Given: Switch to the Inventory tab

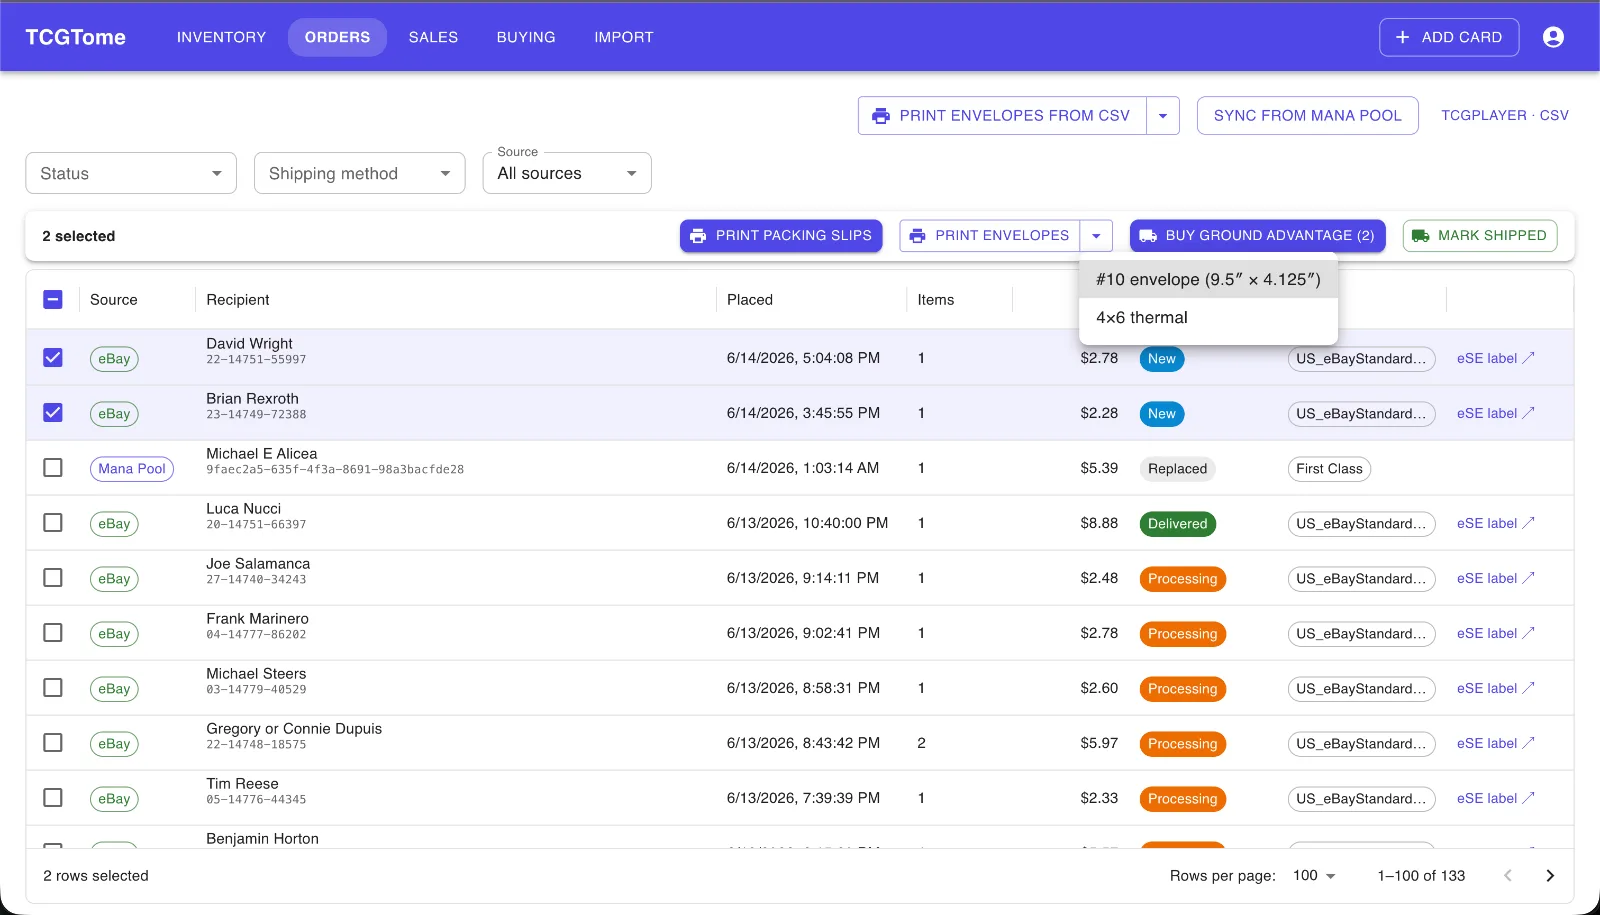Looking at the screenshot, I should click(x=221, y=37).
